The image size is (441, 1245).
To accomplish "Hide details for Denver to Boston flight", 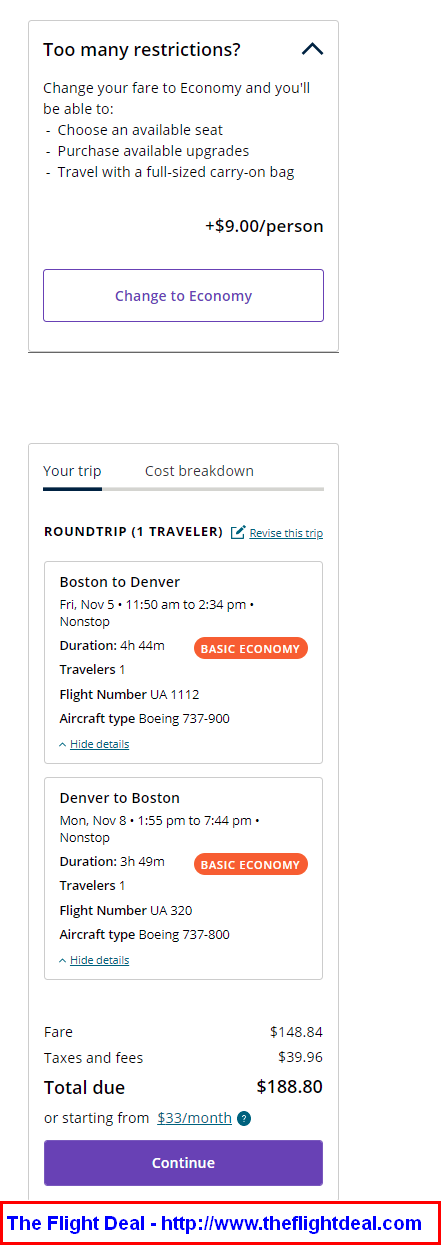I will (x=99, y=960).
